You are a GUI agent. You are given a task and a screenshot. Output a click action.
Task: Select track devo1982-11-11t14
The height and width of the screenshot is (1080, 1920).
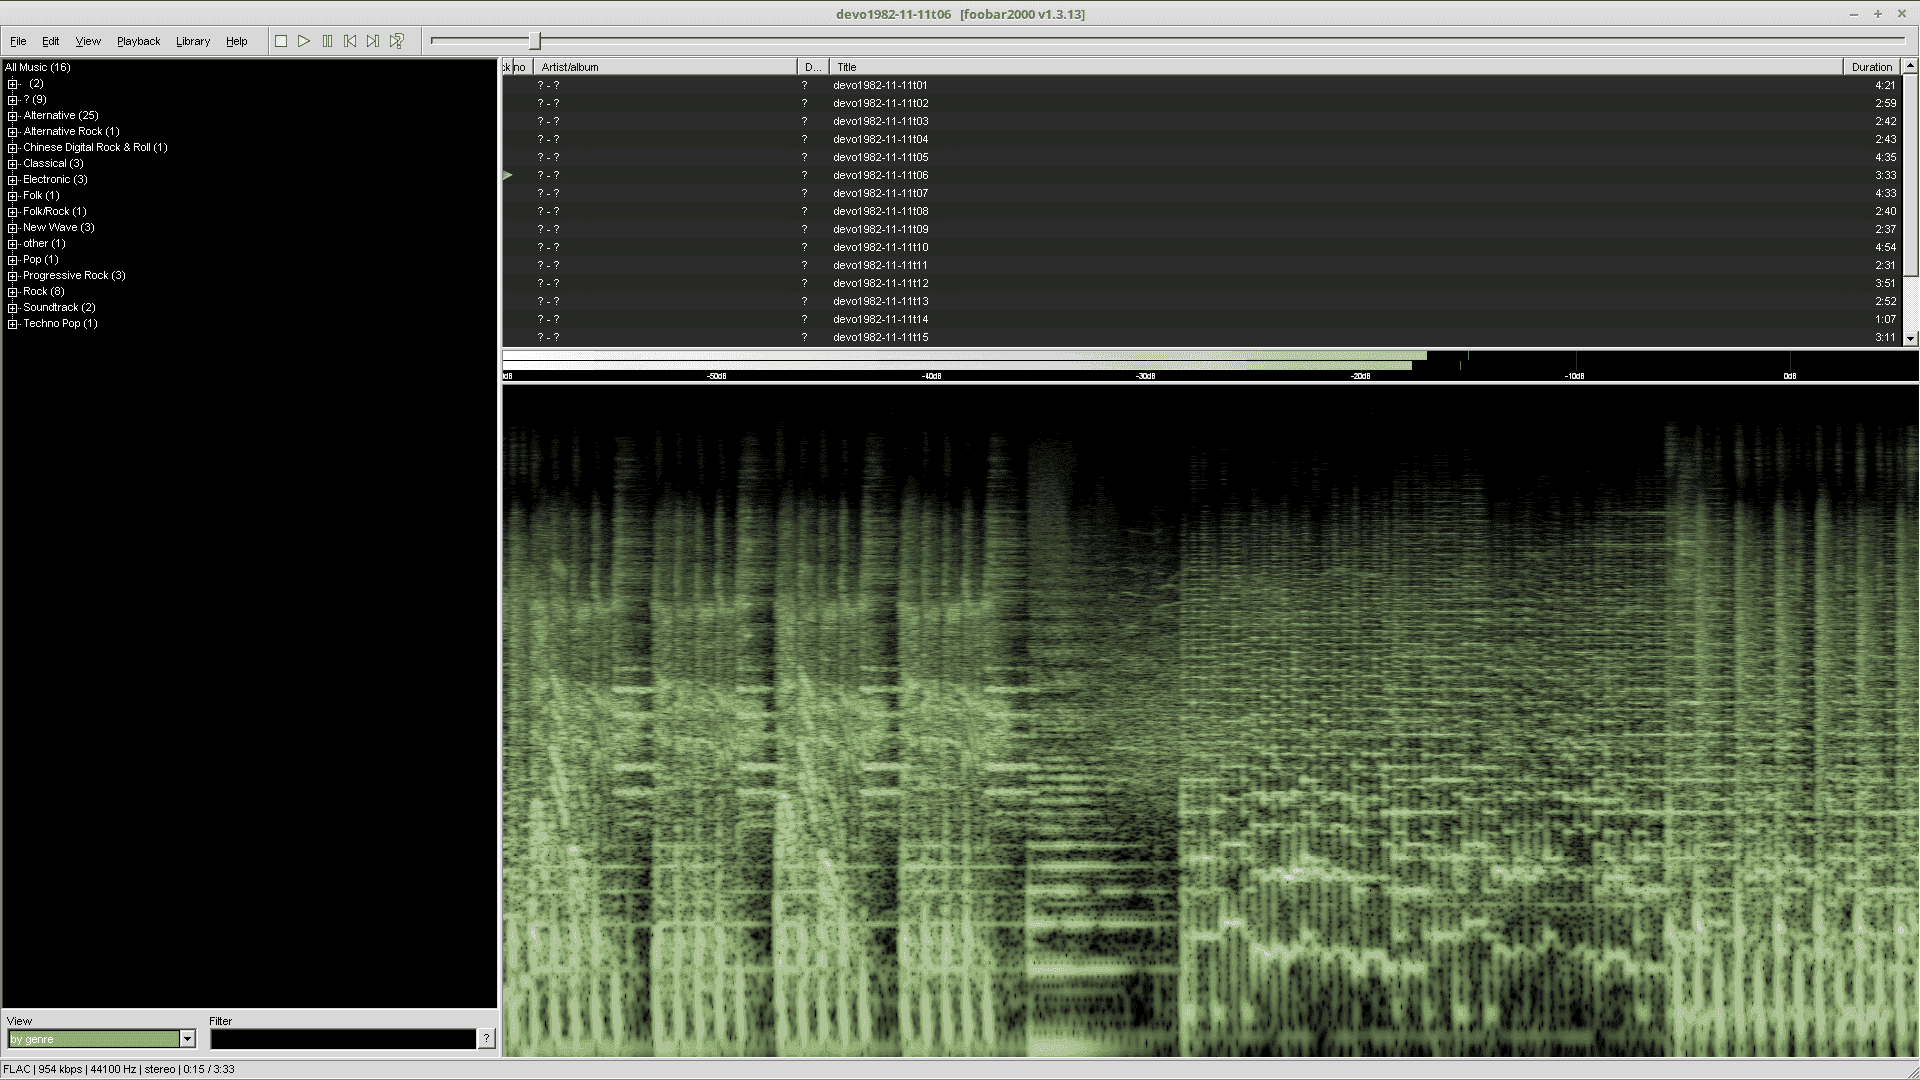[1201, 319]
